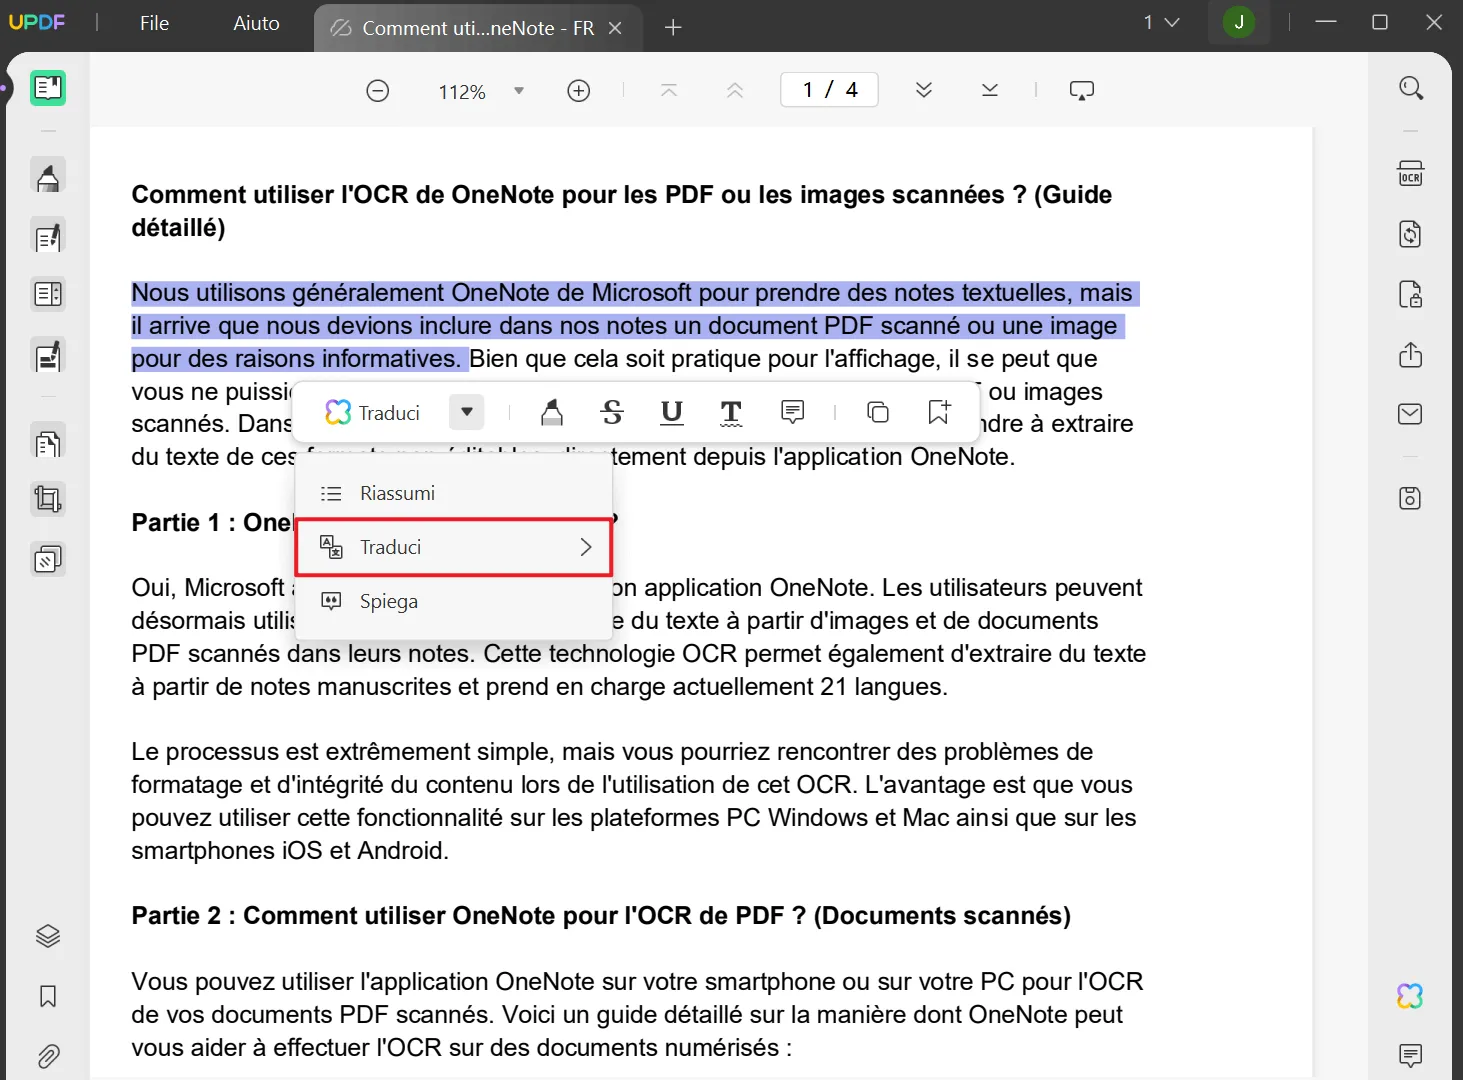Image resolution: width=1463 pixels, height=1080 pixels.
Task: Open the File menu
Action: 154,23
